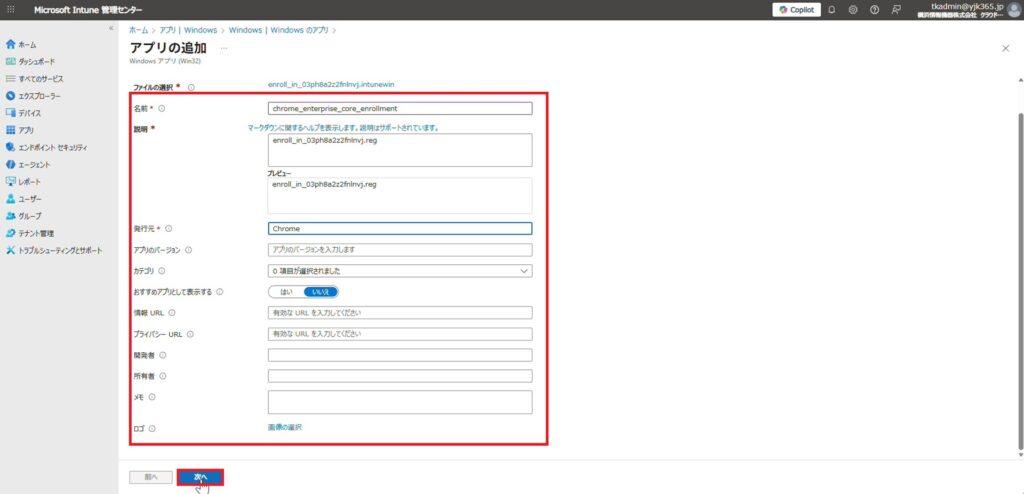Set おすすめアプリ toggle to はい
The image size is (1024, 494).
coord(286,292)
